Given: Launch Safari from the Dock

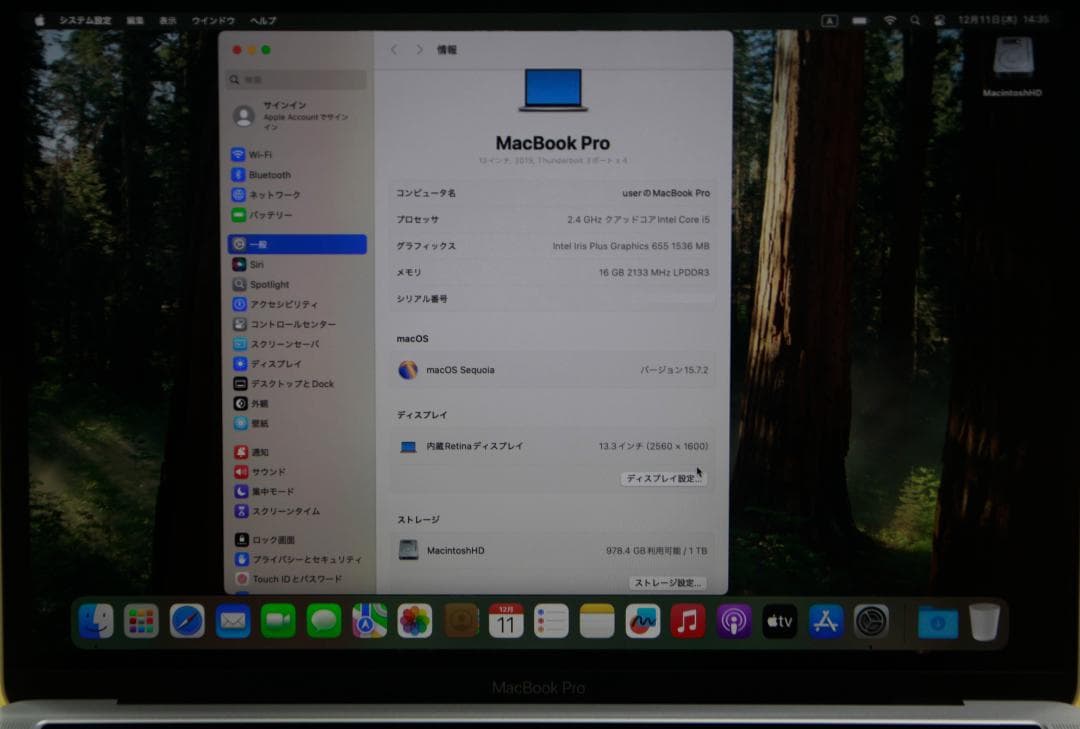Looking at the screenshot, I should 188,620.
